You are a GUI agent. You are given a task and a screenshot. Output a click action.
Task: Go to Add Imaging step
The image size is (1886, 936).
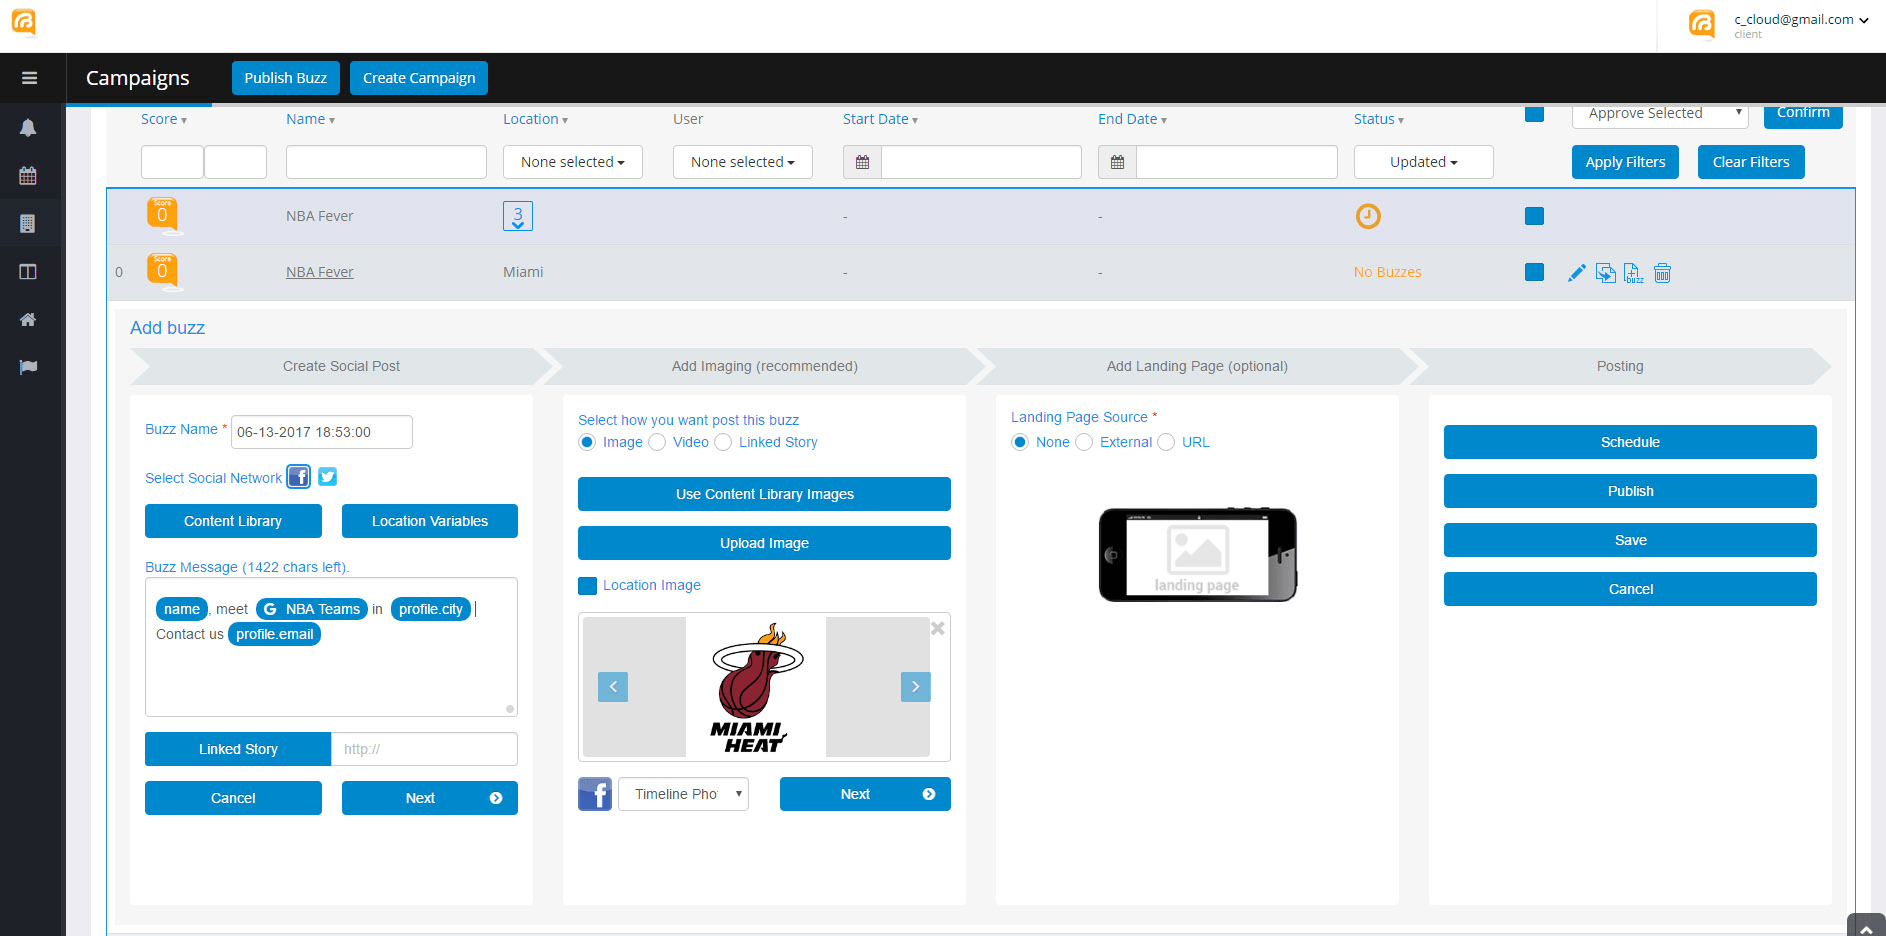[765, 366]
